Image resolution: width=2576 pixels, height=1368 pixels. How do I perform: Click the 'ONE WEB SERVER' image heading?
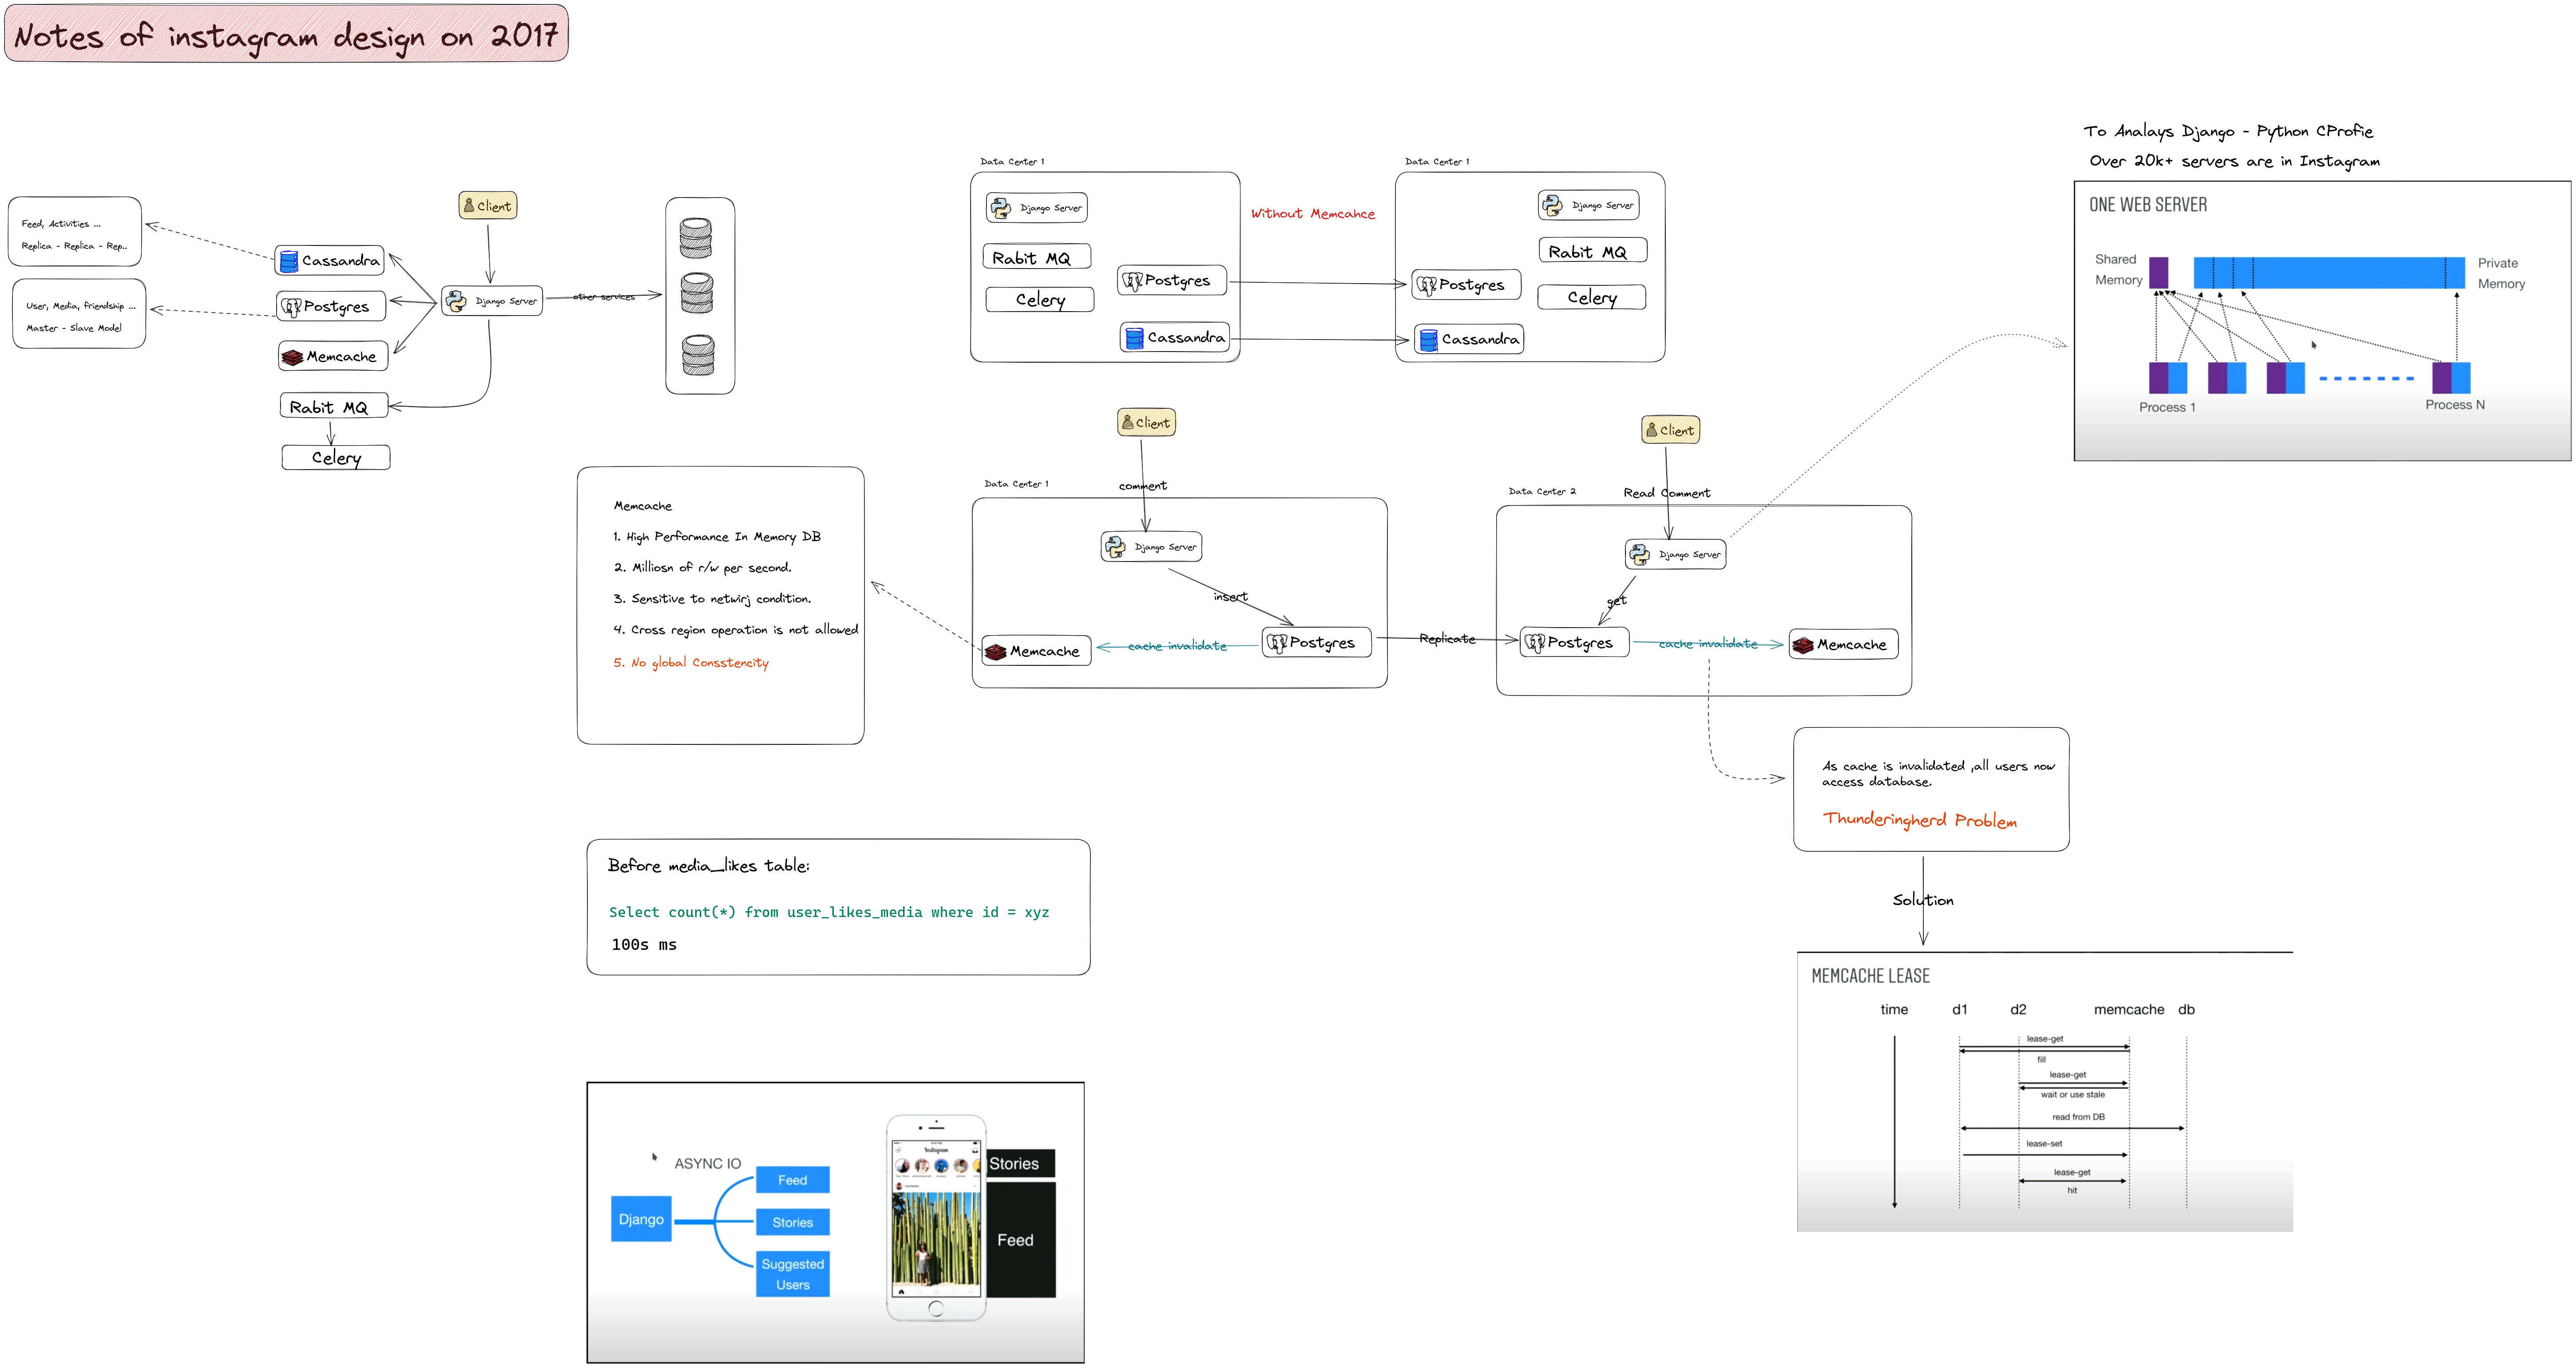(x=2148, y=205)
